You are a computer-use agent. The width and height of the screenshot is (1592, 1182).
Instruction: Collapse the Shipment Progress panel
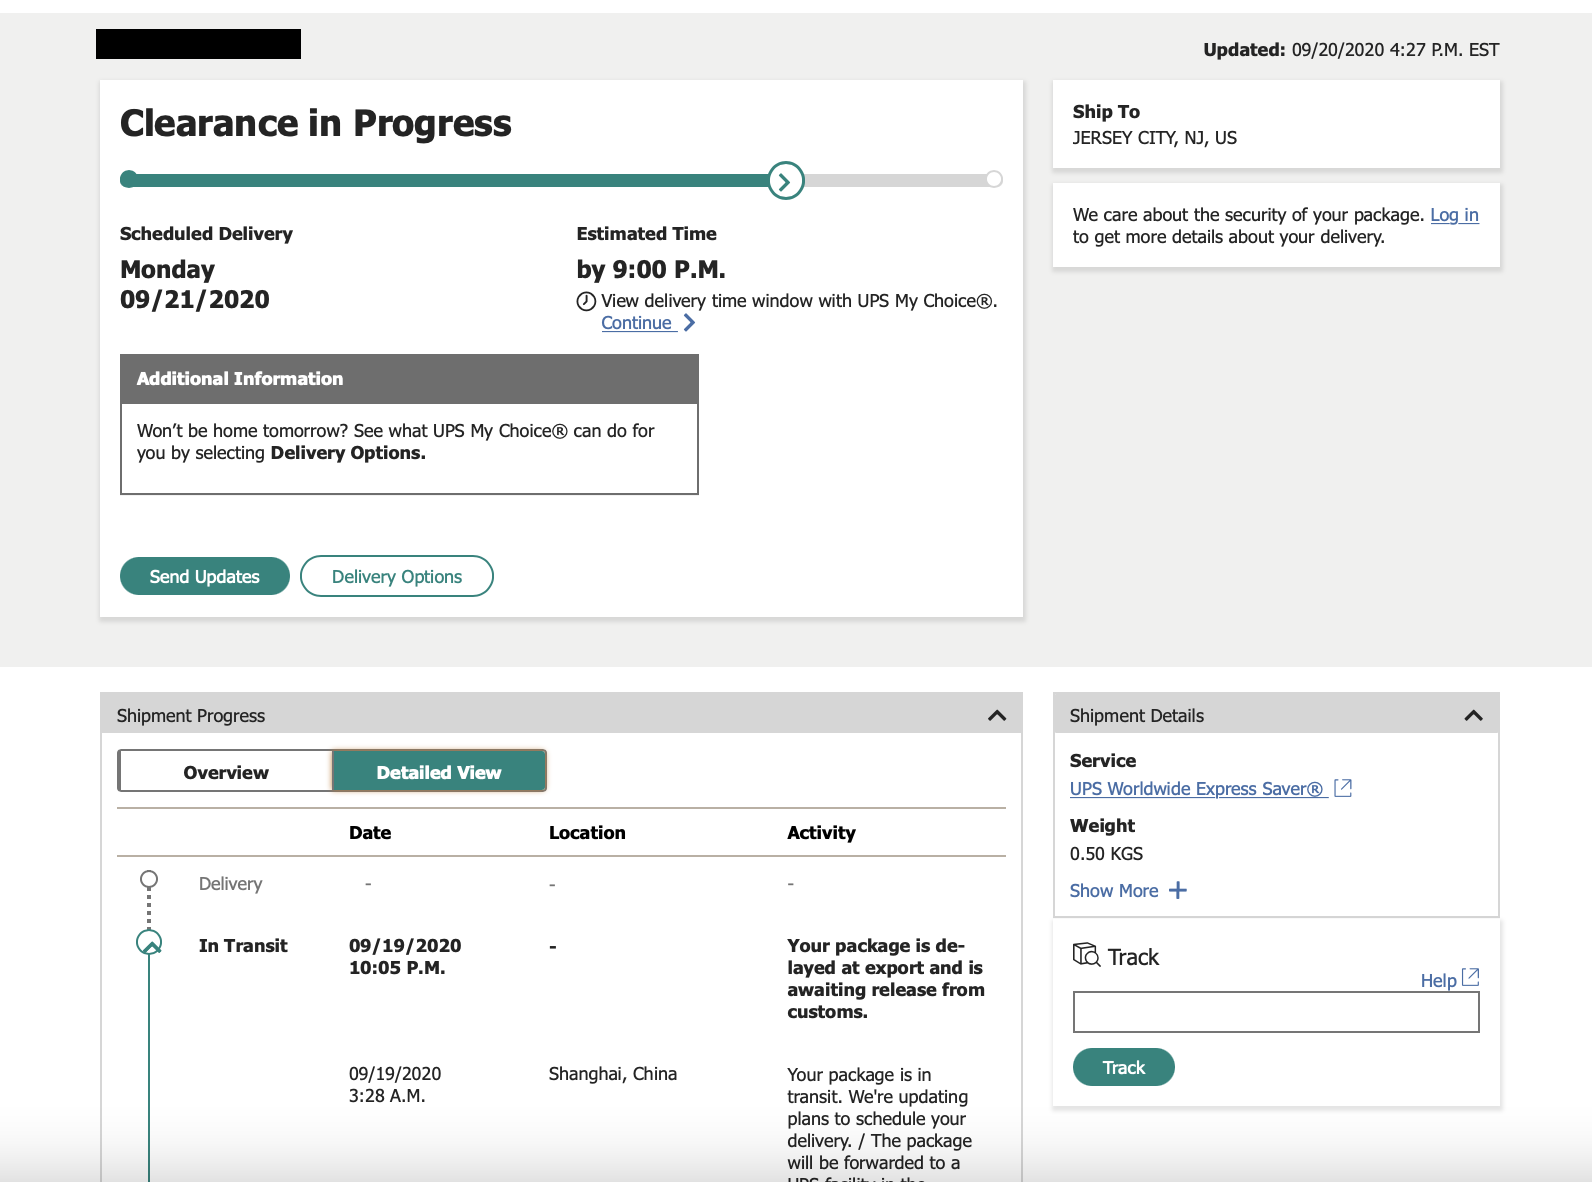[x=996, y=715]
